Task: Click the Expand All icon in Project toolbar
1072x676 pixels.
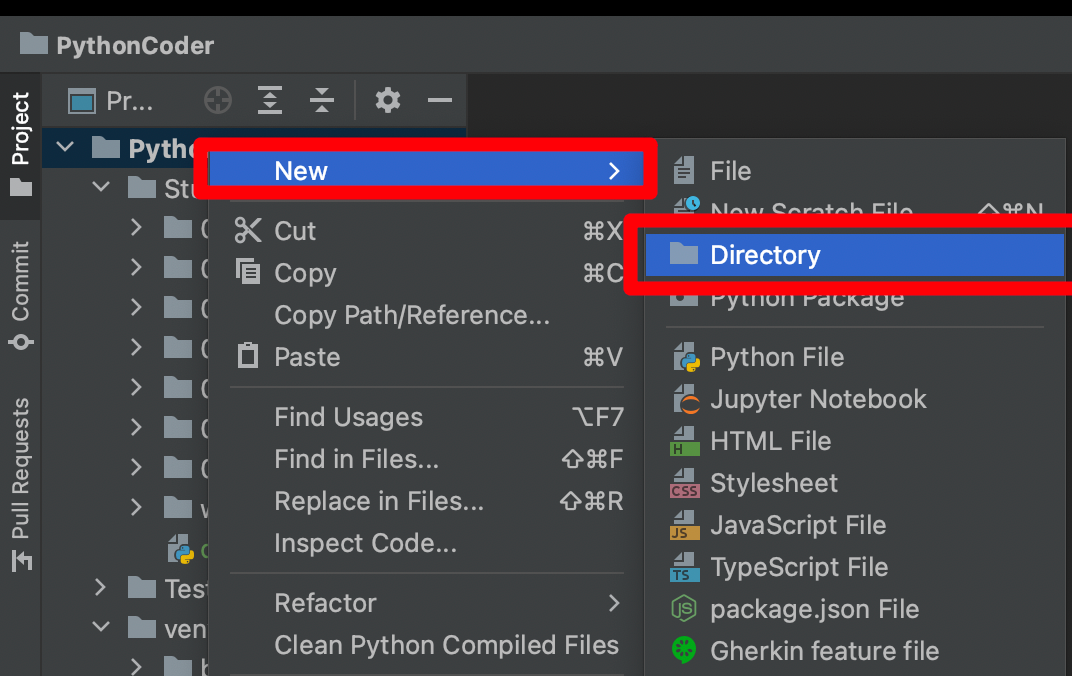Action: coord(270,100)
